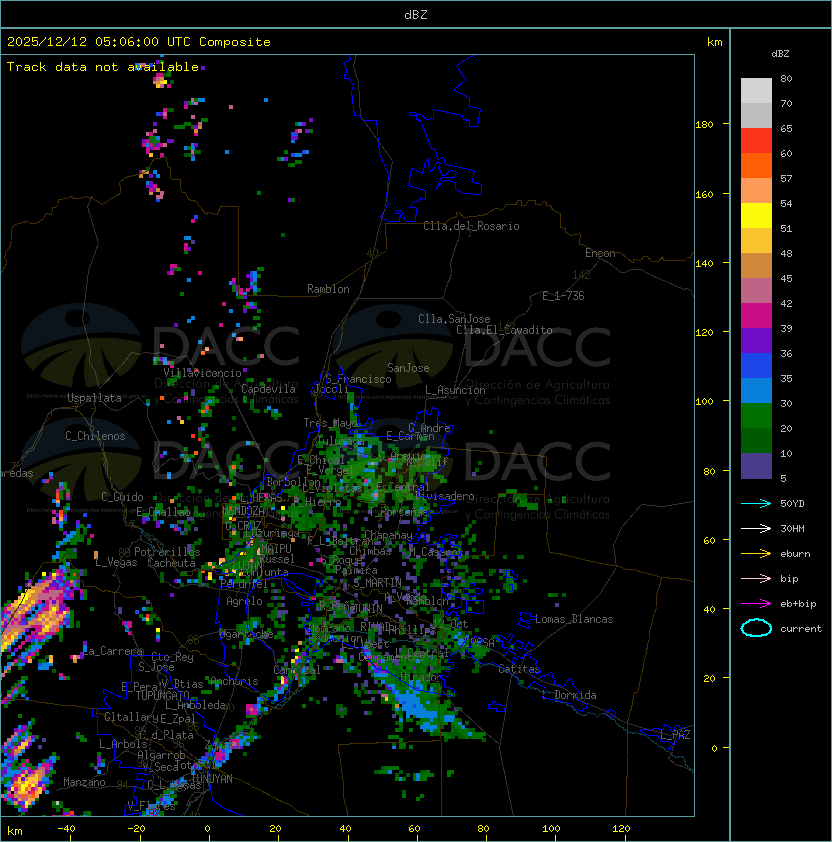Click the Anchoris place label
This screenshot has height=842, width=832.
(234, 681)
